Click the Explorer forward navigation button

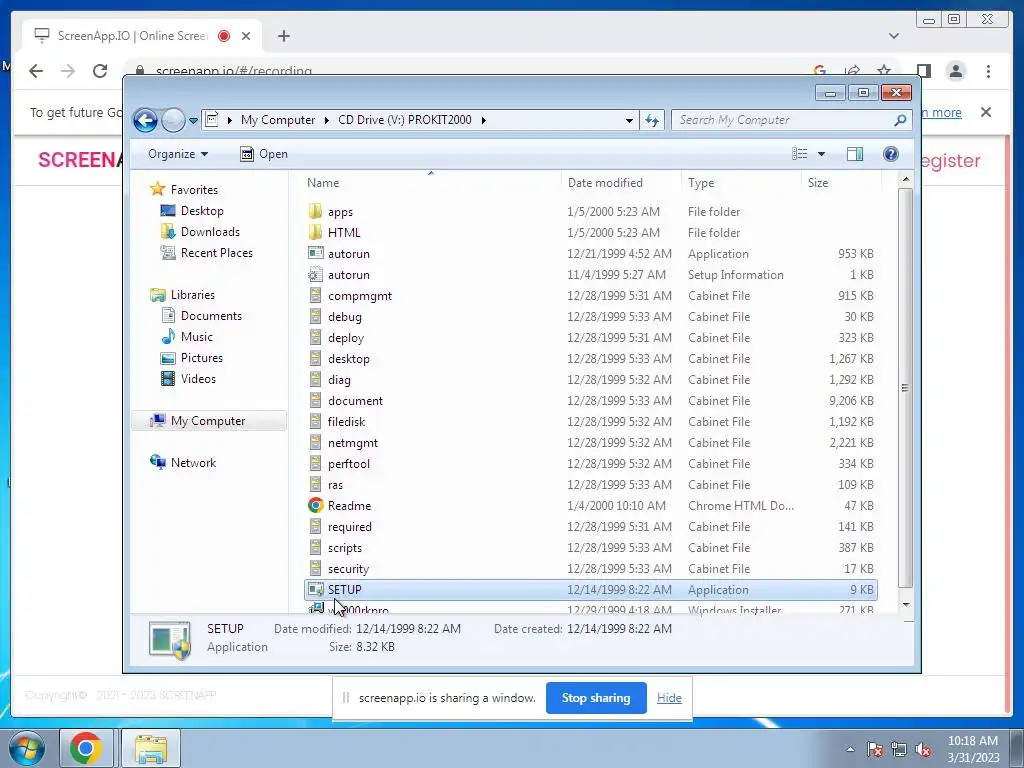click(x=173, y=120)
